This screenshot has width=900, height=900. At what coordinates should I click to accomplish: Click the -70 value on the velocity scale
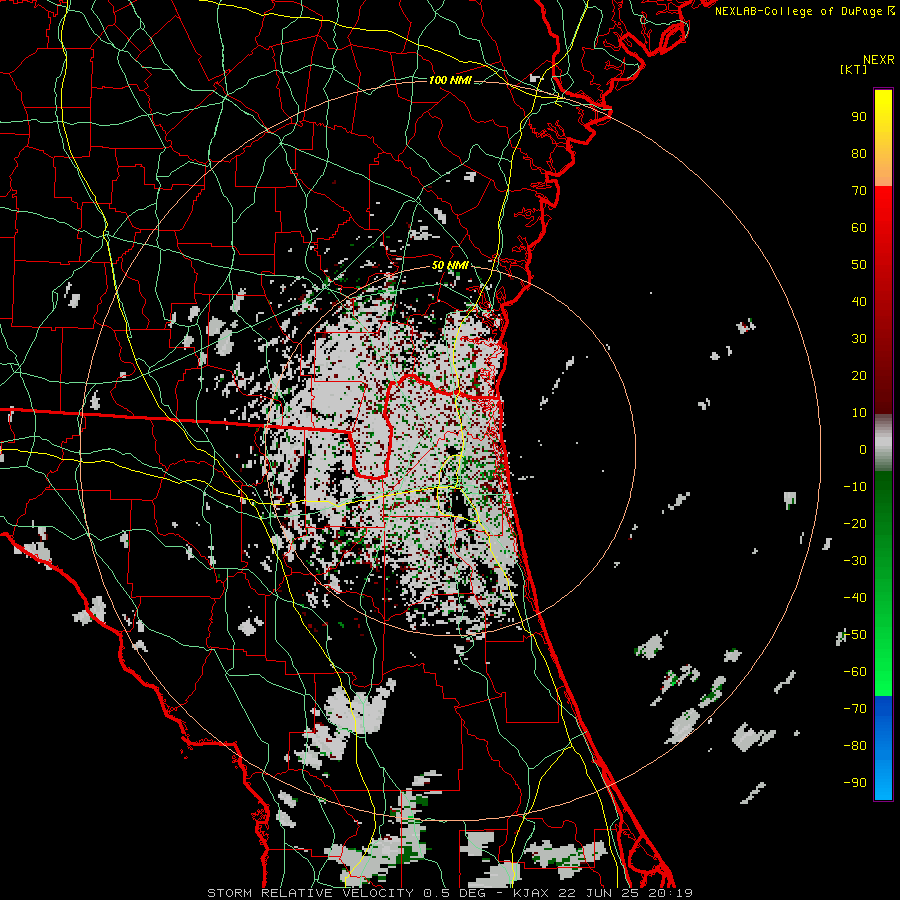[855, 709]
